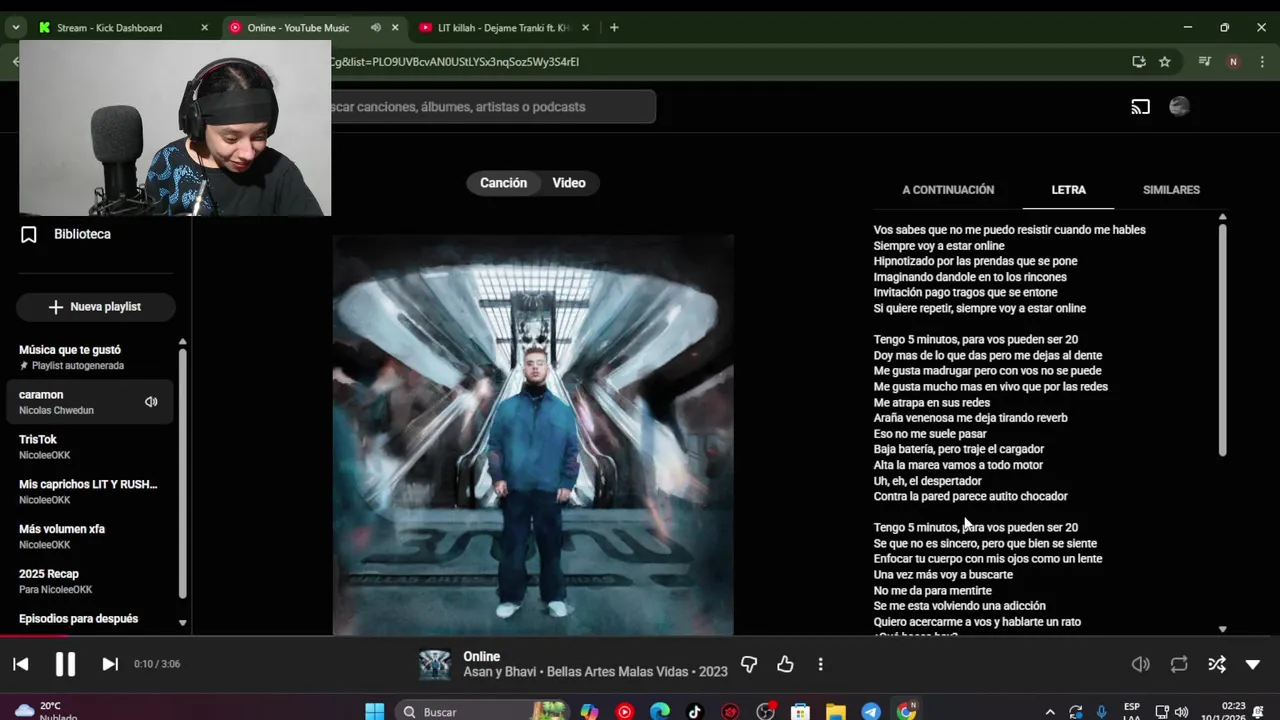Open the tab search dropdown
This screenshot has width=1280, height=720.
click(15, 28)
